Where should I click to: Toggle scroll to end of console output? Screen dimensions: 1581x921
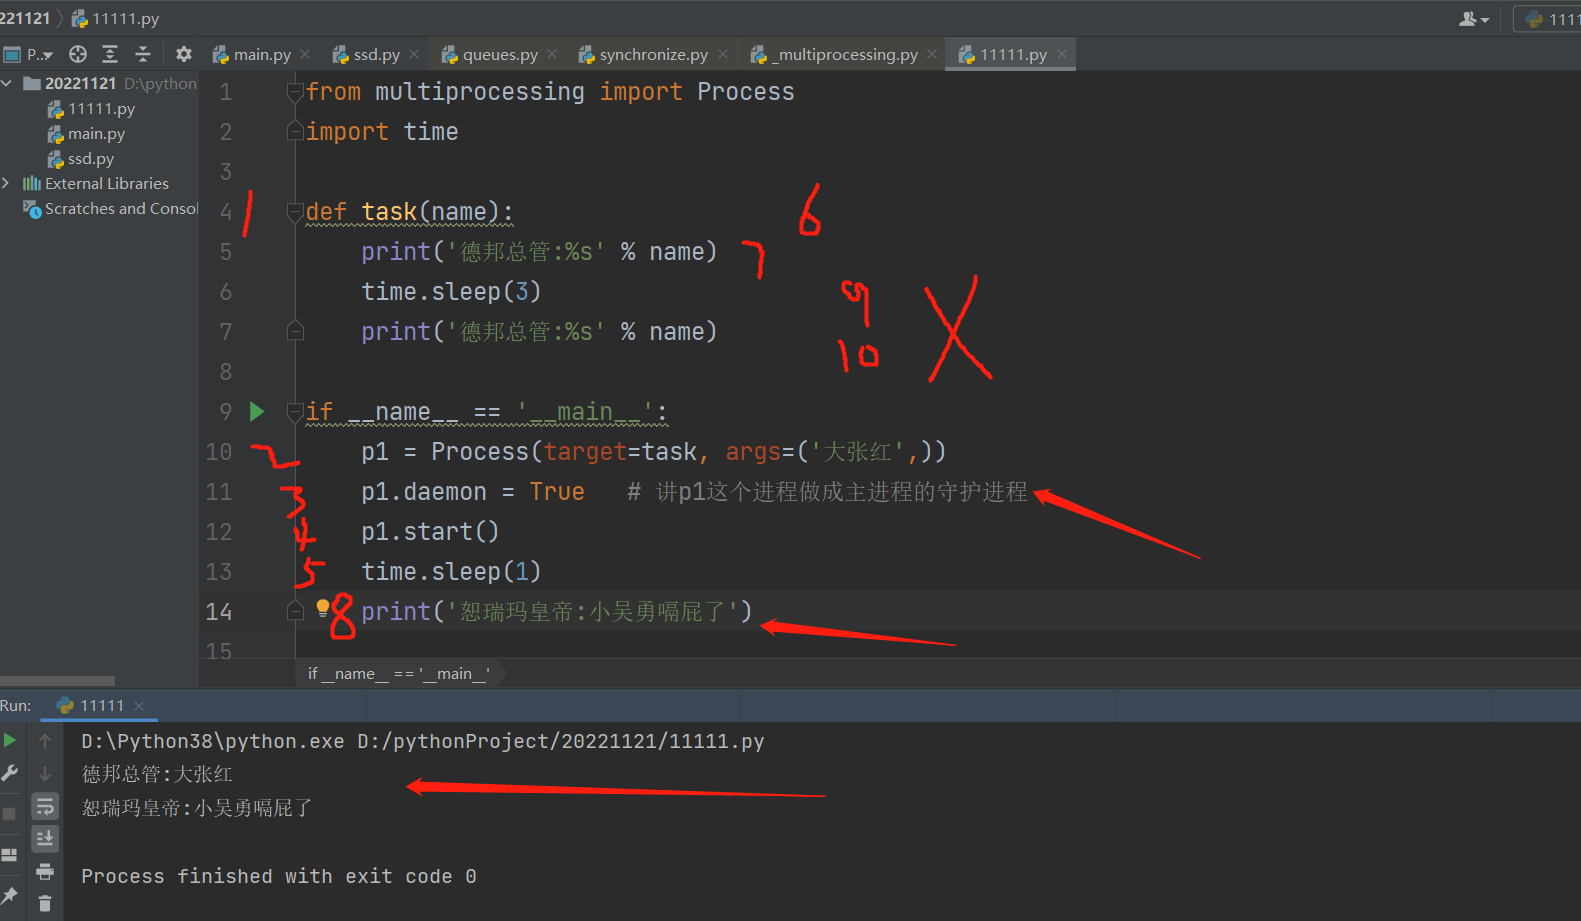click(x=45, y=838)
